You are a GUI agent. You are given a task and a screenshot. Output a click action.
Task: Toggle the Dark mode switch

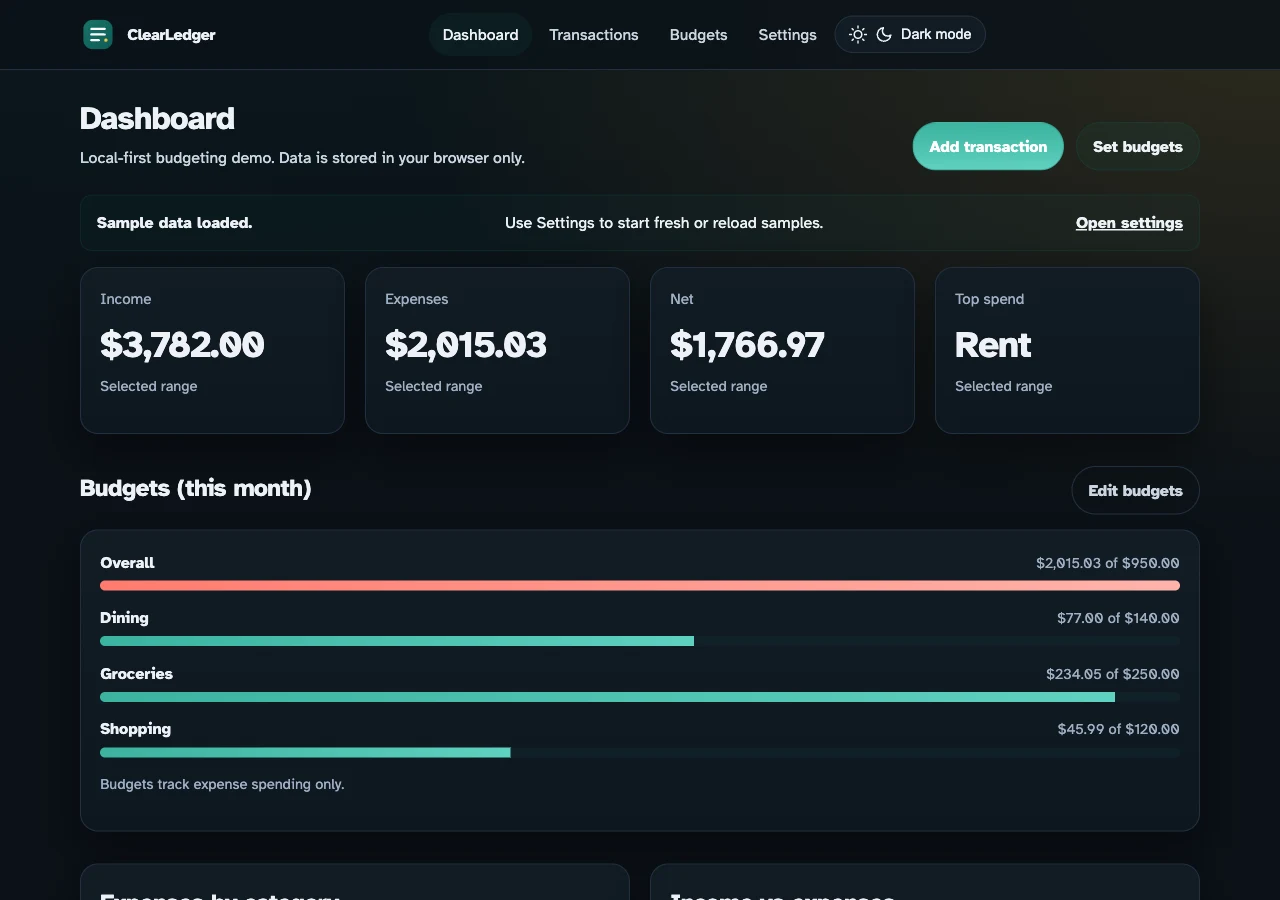[910, 35]
